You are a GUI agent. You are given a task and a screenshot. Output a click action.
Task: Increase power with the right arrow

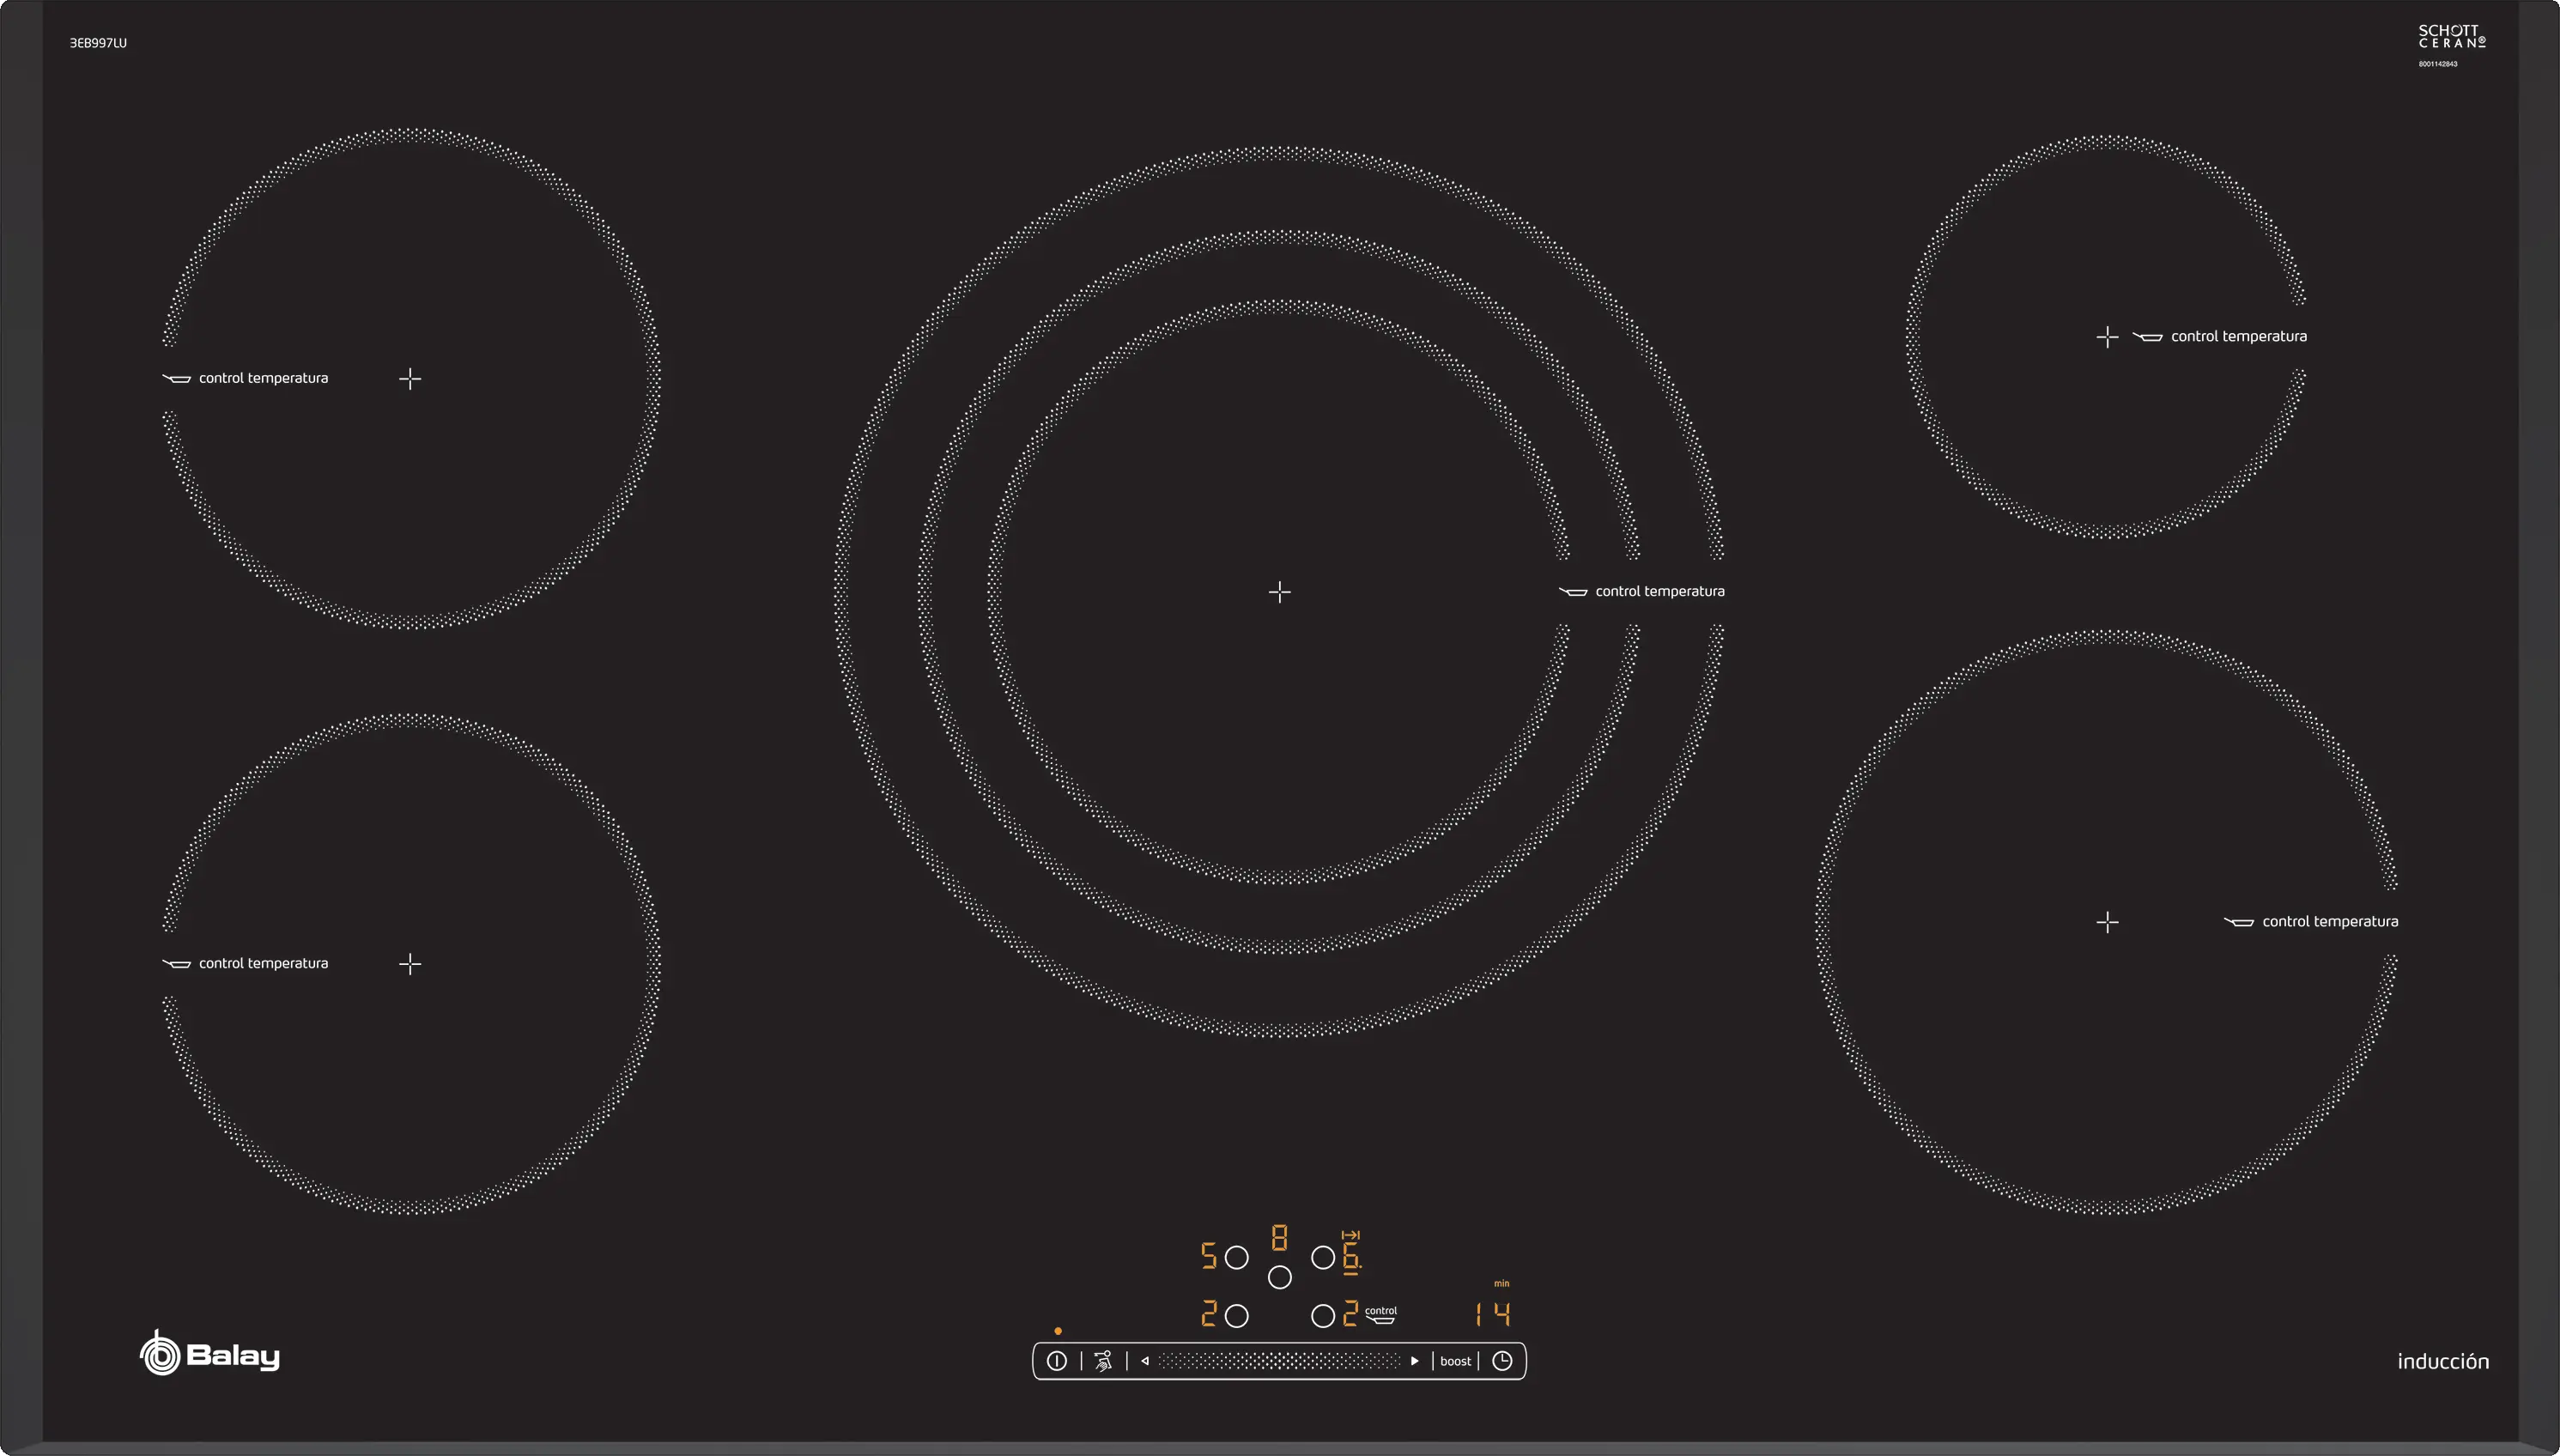pos(1414,1361)
